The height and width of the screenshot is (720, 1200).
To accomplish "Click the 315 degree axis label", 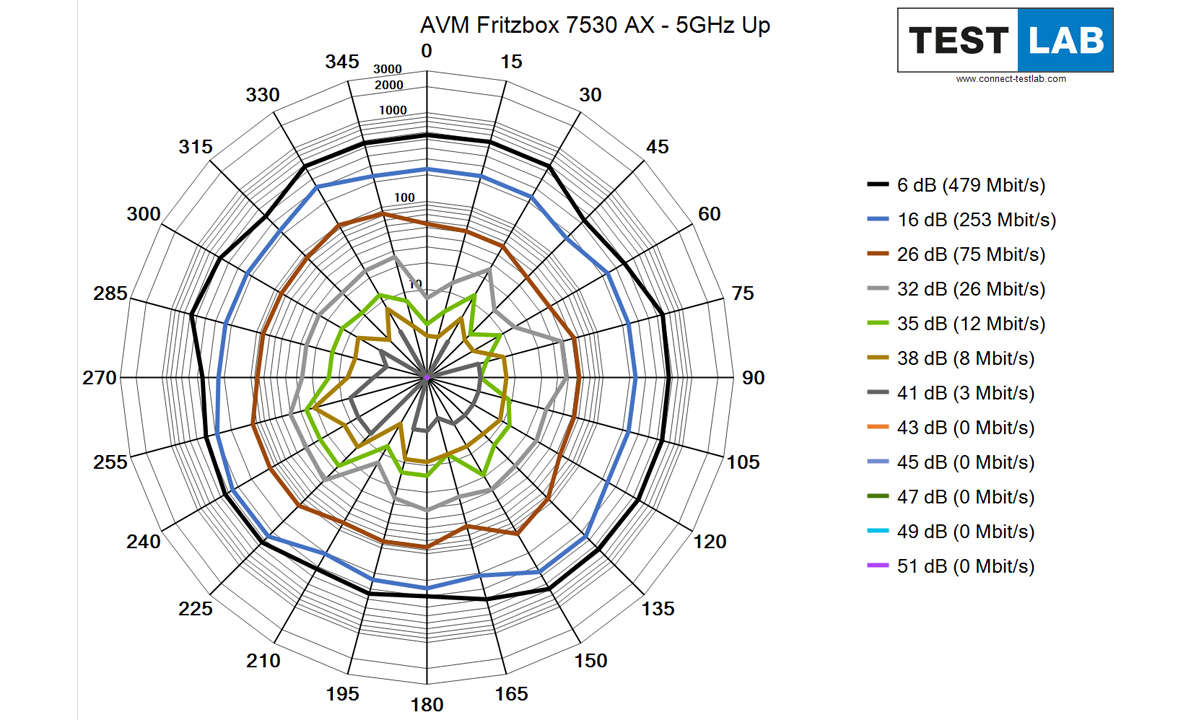I will [x=197, y=147].
